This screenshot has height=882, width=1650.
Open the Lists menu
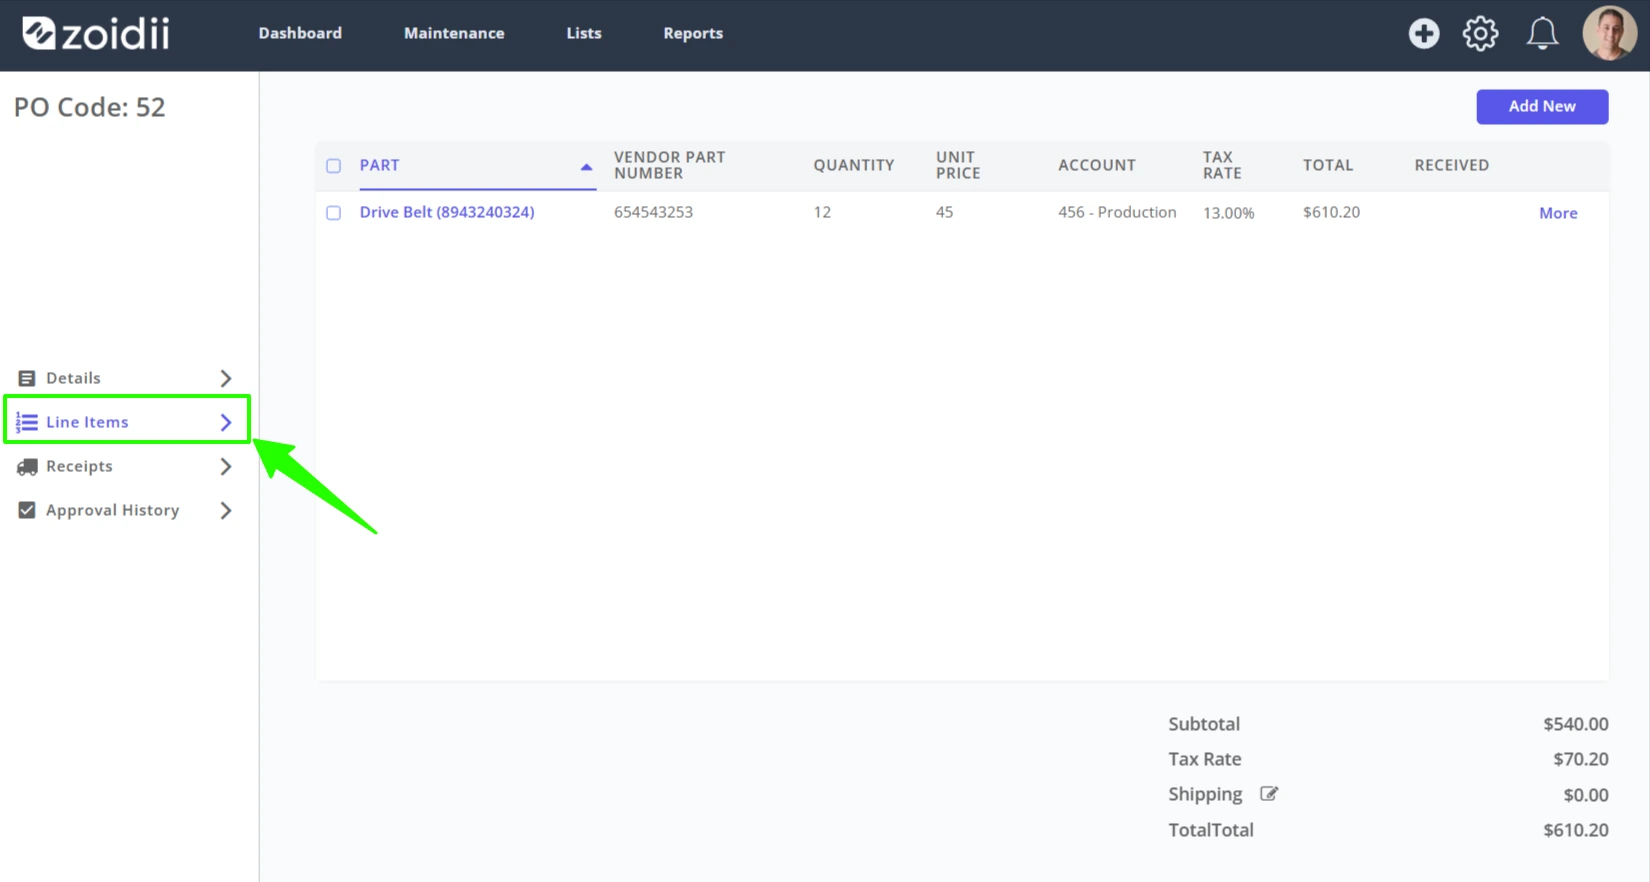[x=584, y=33]
